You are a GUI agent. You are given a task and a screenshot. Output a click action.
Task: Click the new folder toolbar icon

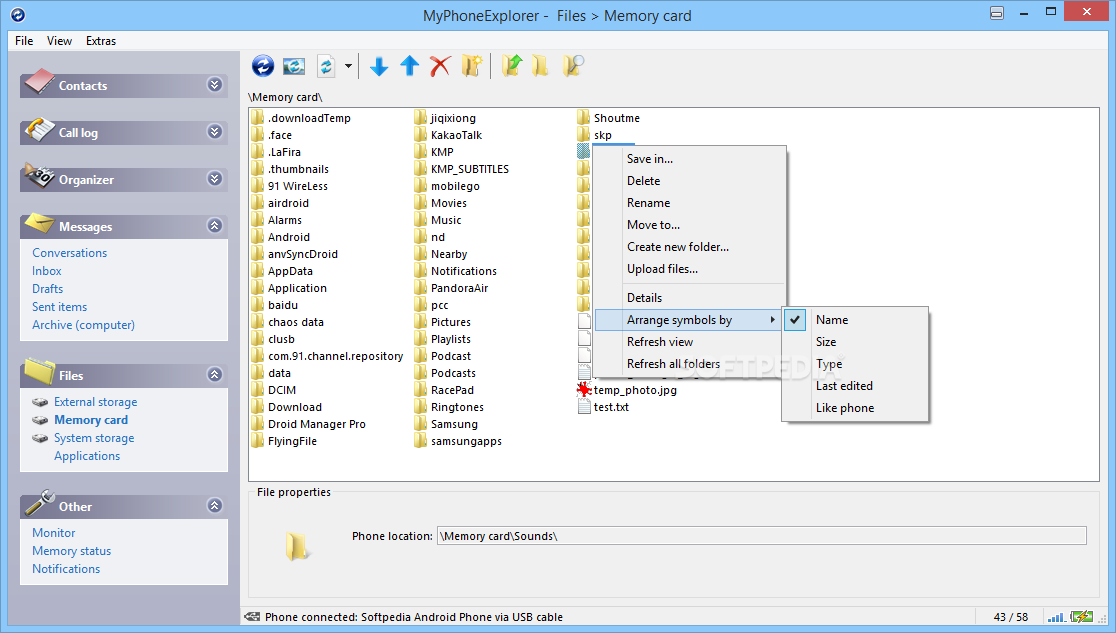[x=471, y=66]
